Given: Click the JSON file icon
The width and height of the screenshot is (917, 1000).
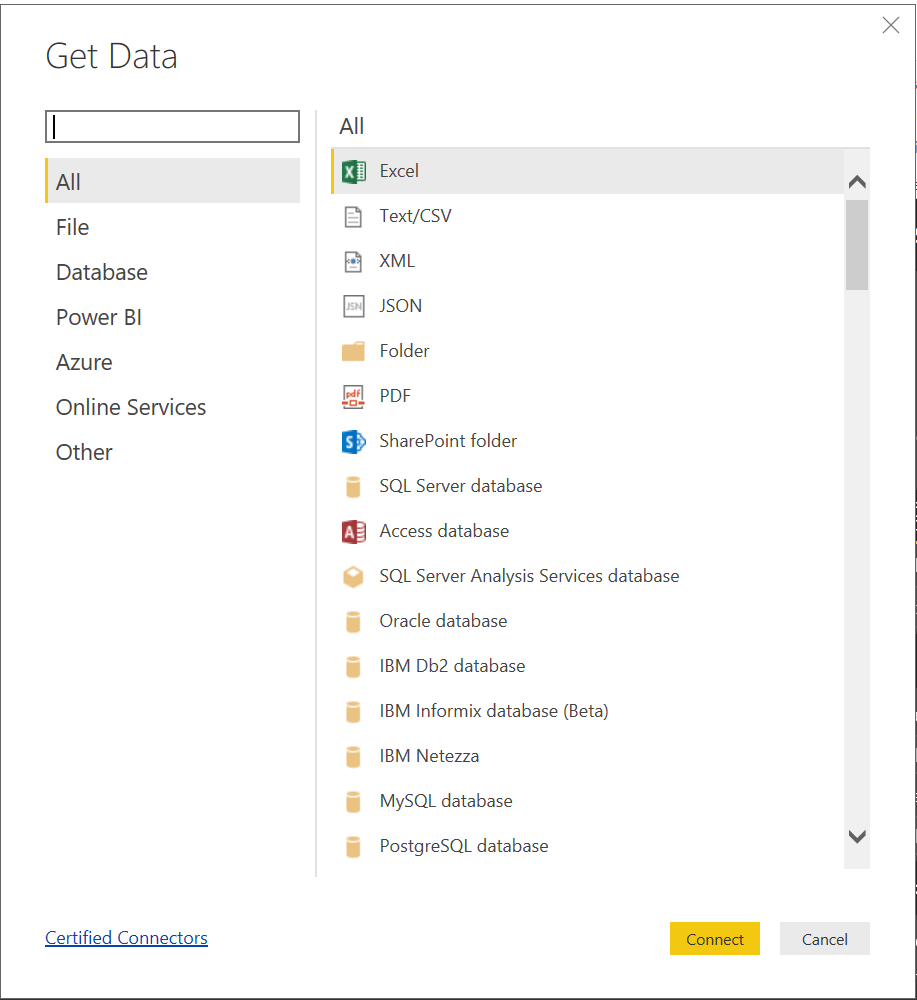Looking at the screenshot, I should click(x=353, y=307).
